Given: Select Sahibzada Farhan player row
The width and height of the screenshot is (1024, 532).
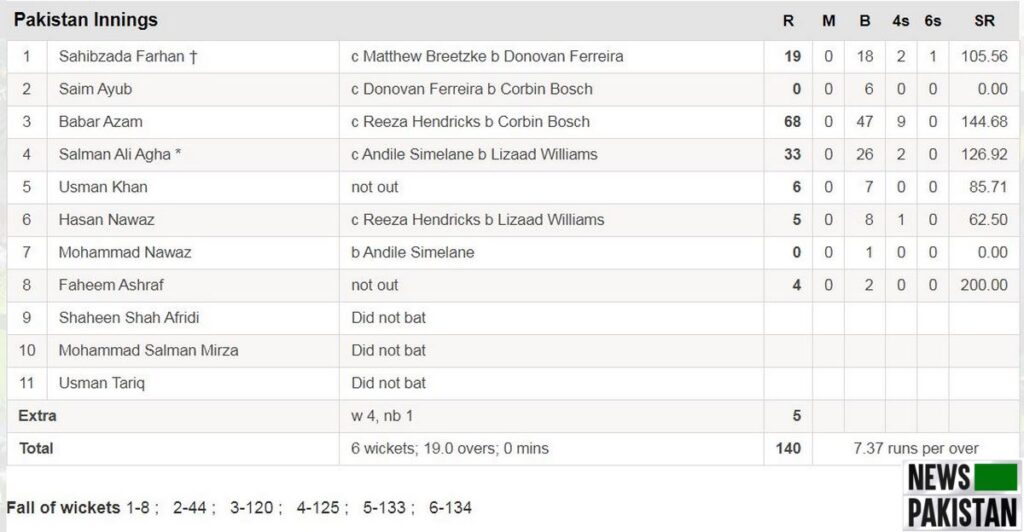Looking at the screenshot, I should (x=127, y=57).
